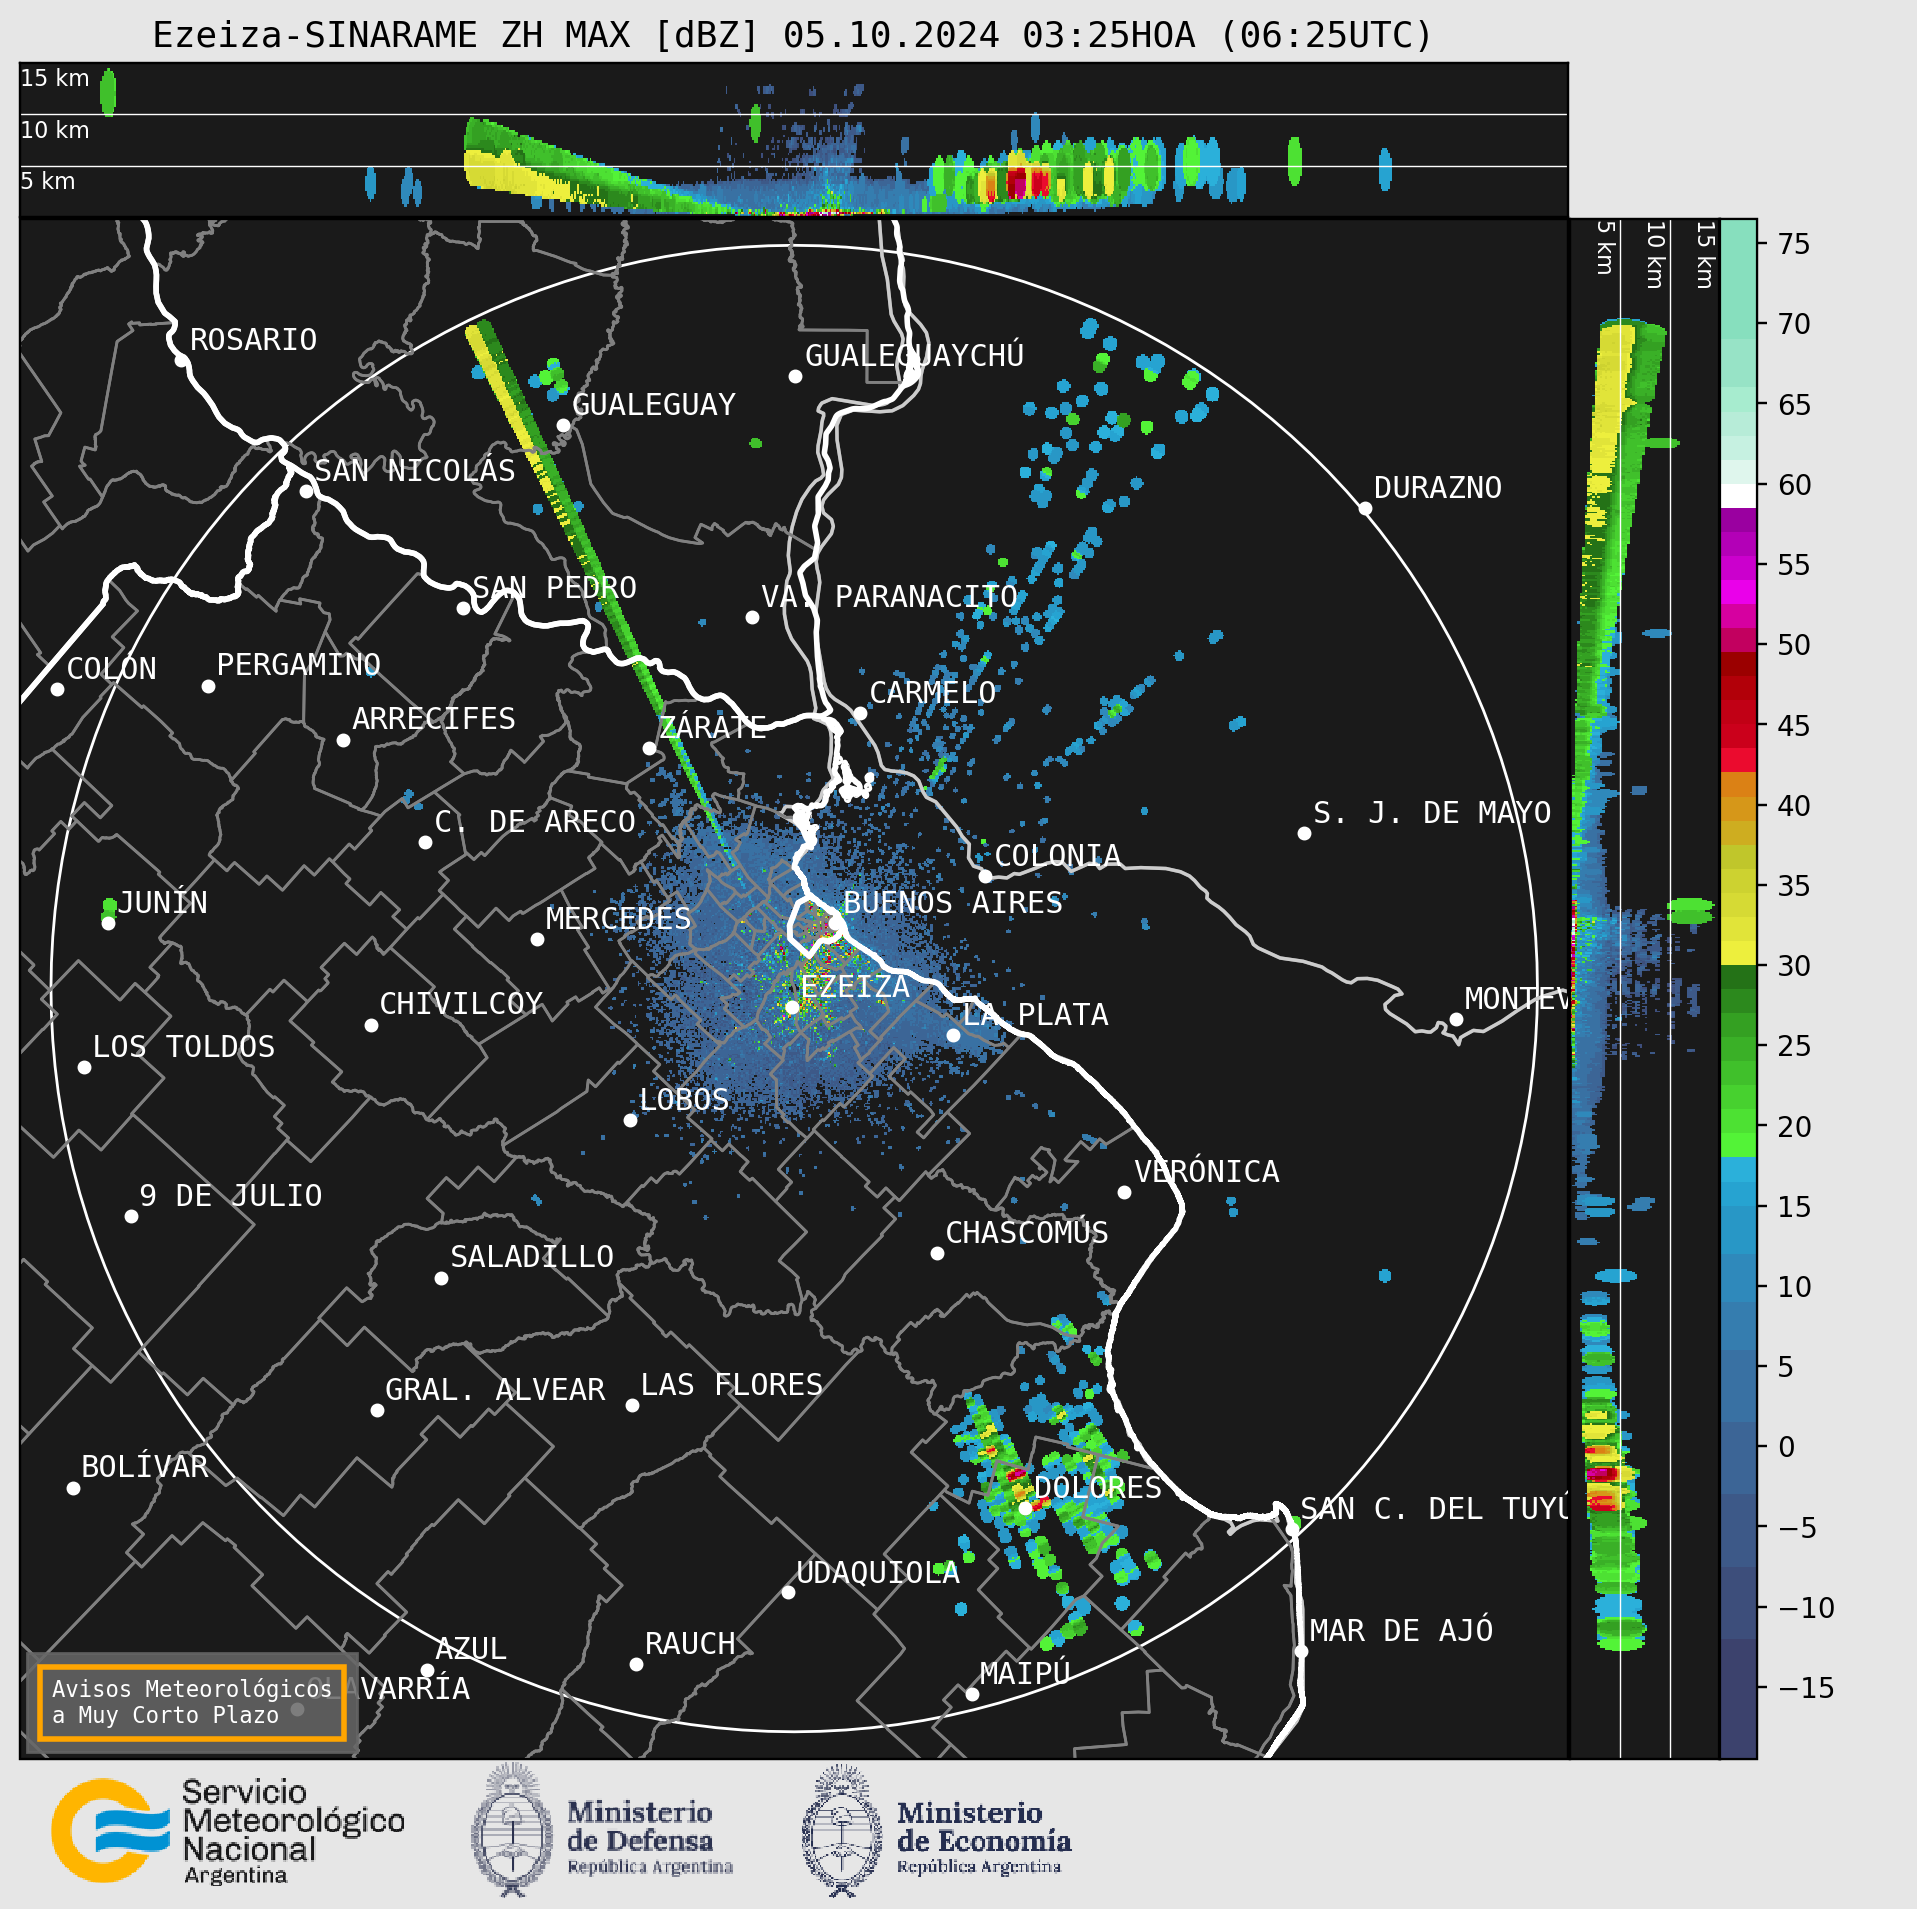Click the ROSARIO city label
The width and height of the screenshot is (1917, 1909).
coord(253,340)
